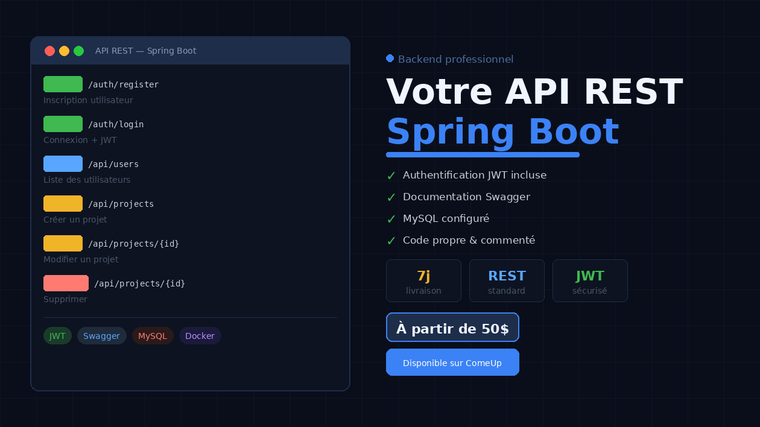
Task: Open the /auth/login endpoint
Action: click(116, 124)
